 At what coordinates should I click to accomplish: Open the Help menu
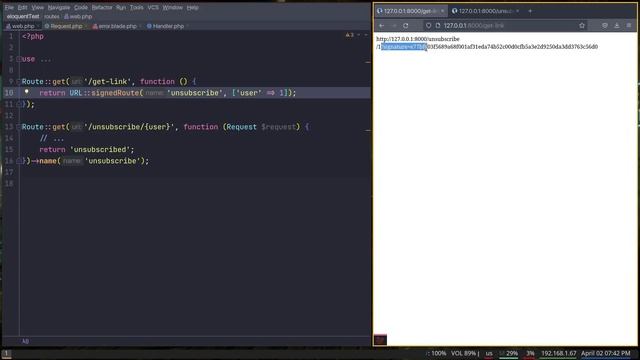coord(192,7)
